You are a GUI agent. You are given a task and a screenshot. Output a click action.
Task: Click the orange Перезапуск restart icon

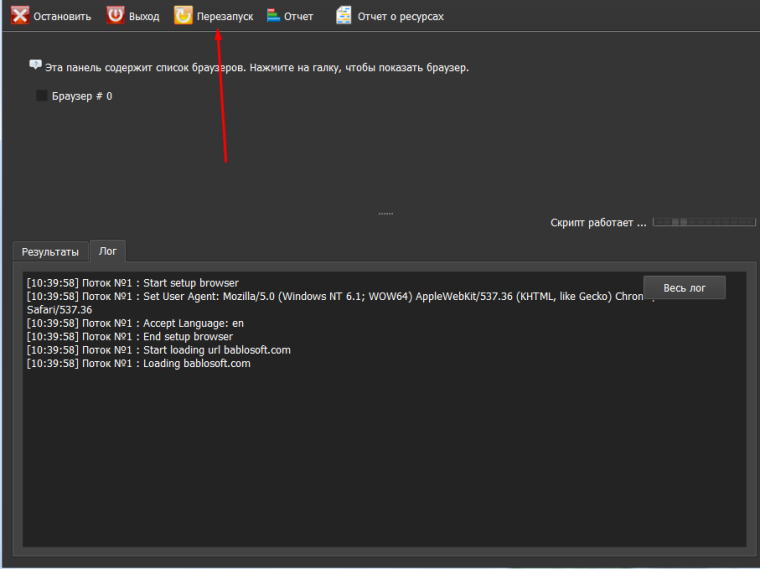point(183,15)
